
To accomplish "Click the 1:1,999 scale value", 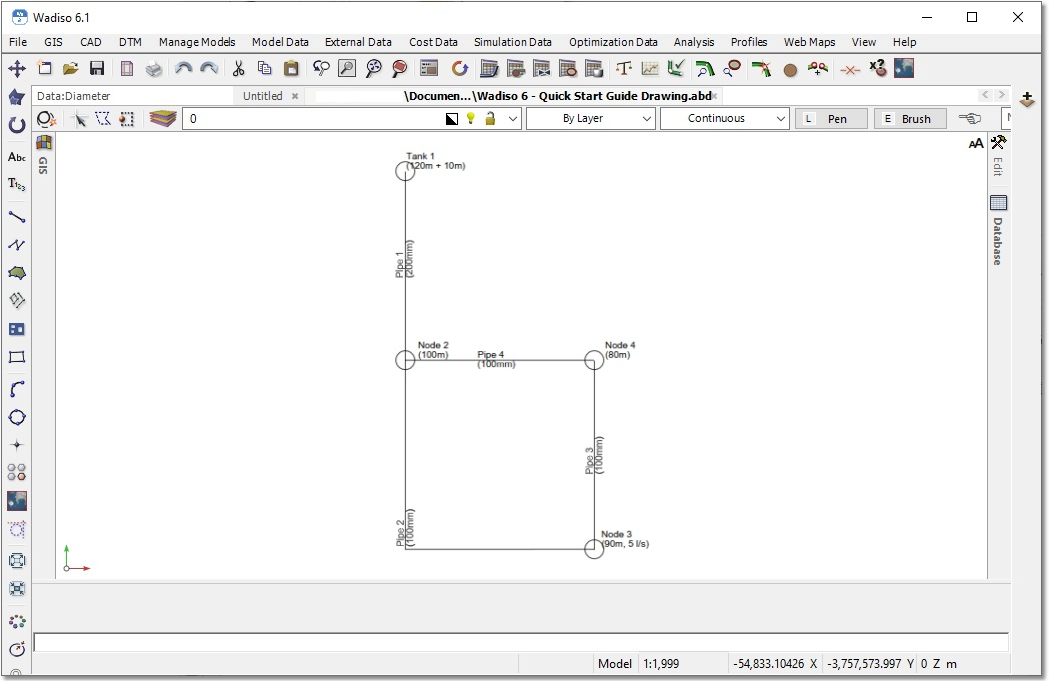I will pos(661,664).
